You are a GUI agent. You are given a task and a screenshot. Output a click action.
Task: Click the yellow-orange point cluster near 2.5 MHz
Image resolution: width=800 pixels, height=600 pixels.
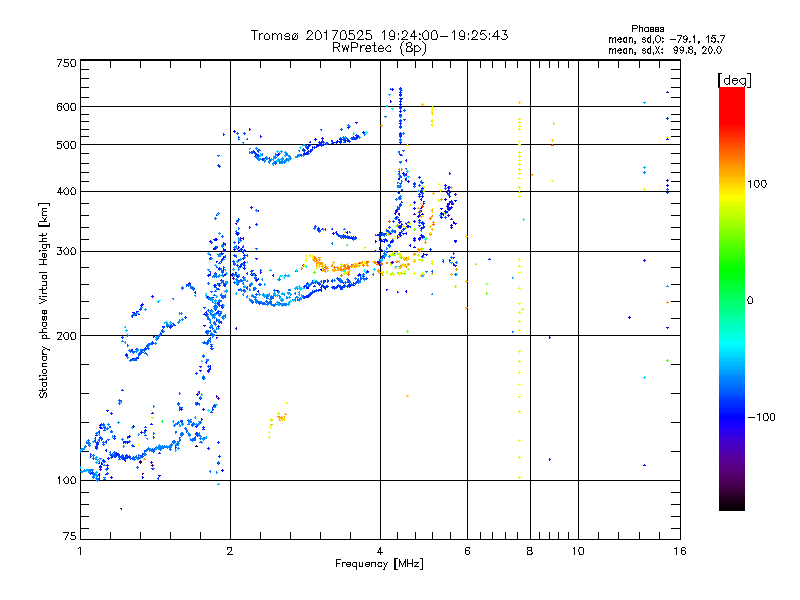[278, 419]
